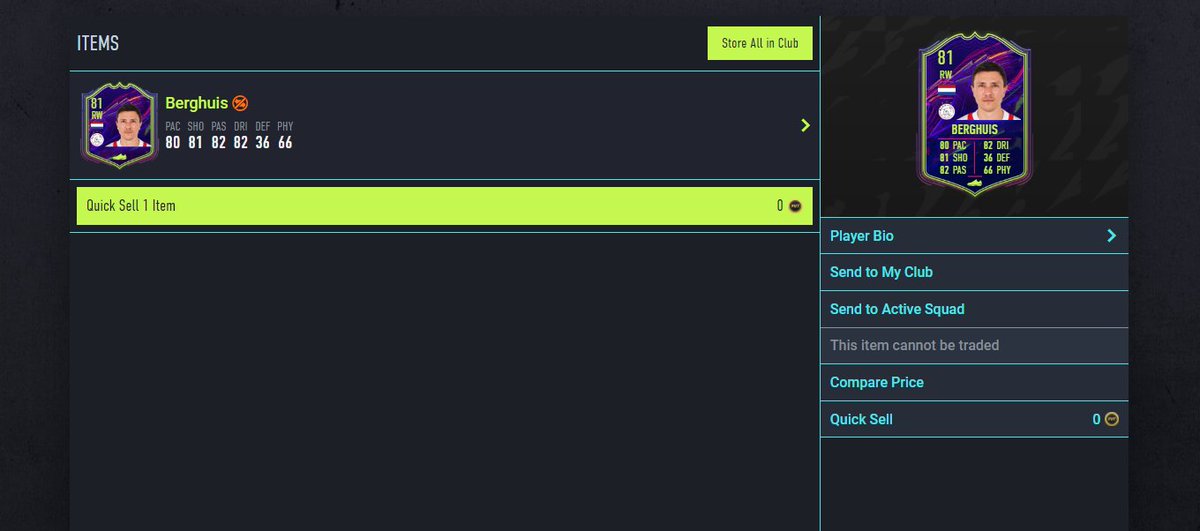1200x531 pixels.
Task: Click Quick Sell 1 Item bar
Action: 445,206
